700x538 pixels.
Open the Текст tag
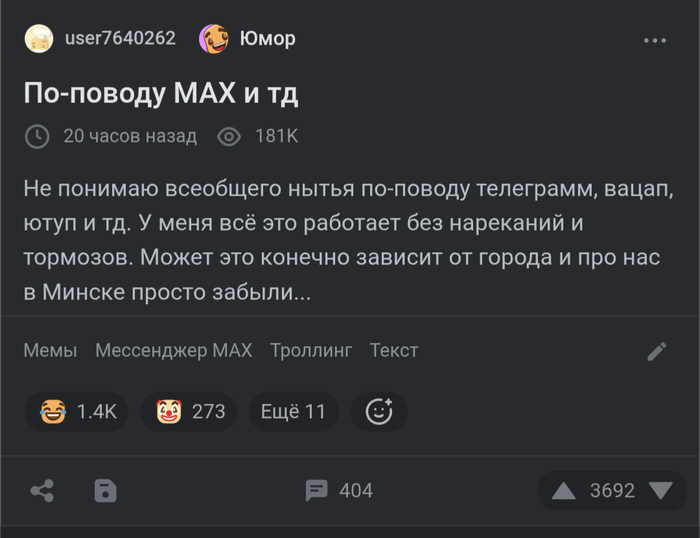[394, 350]
